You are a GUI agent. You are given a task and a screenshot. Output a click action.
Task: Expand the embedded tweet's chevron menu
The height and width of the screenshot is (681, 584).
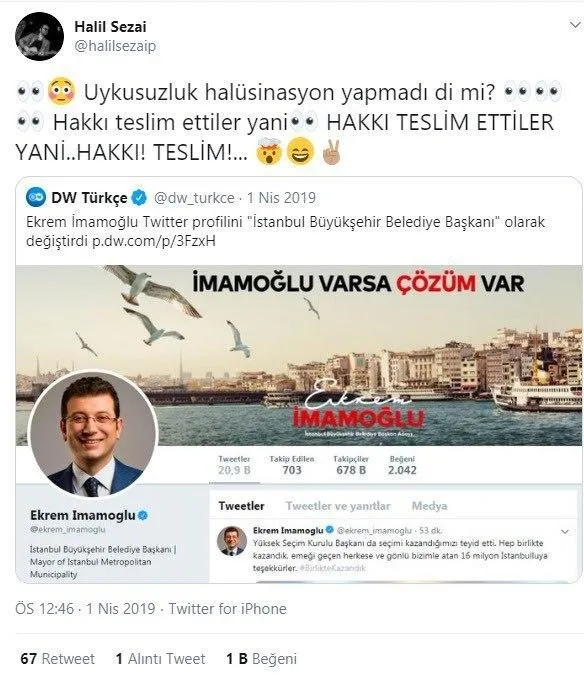tap(565, 532)
